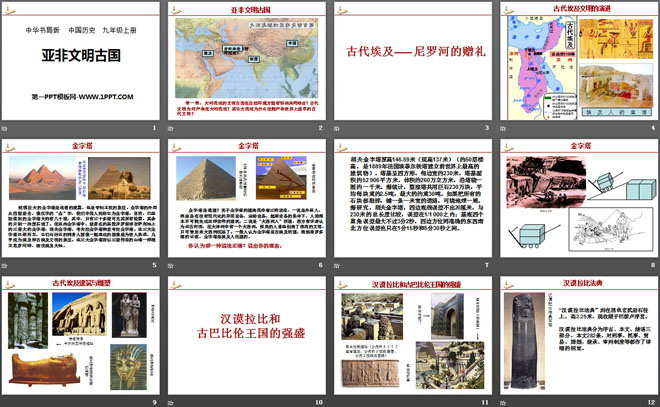Click the animation star icon under slide 6
Image resolution: width=660 pixels, height=407 pixels.
click(x=171, y=265)
